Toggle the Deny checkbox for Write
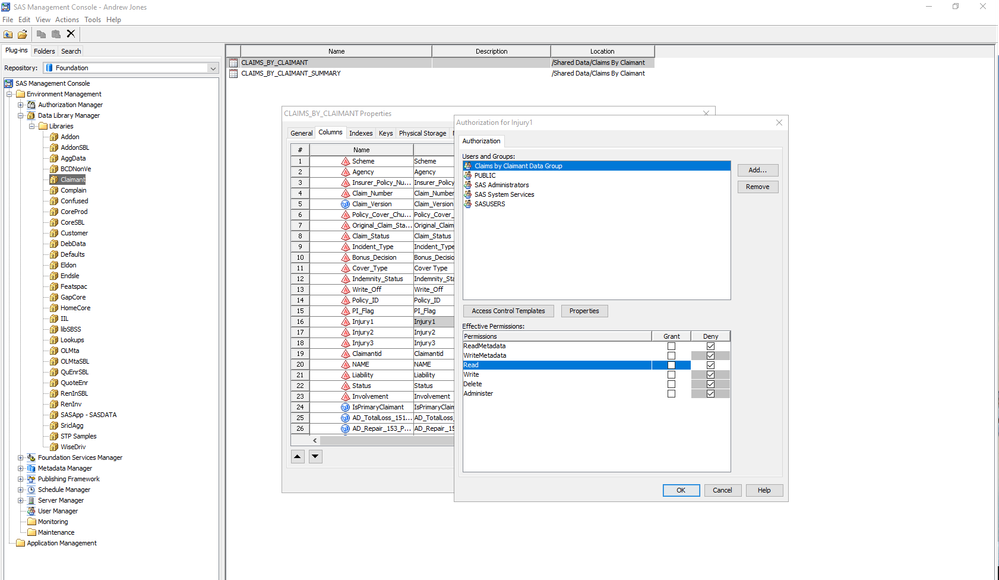Viewport: 999px width, 580px height. click(x=710, y=375)
